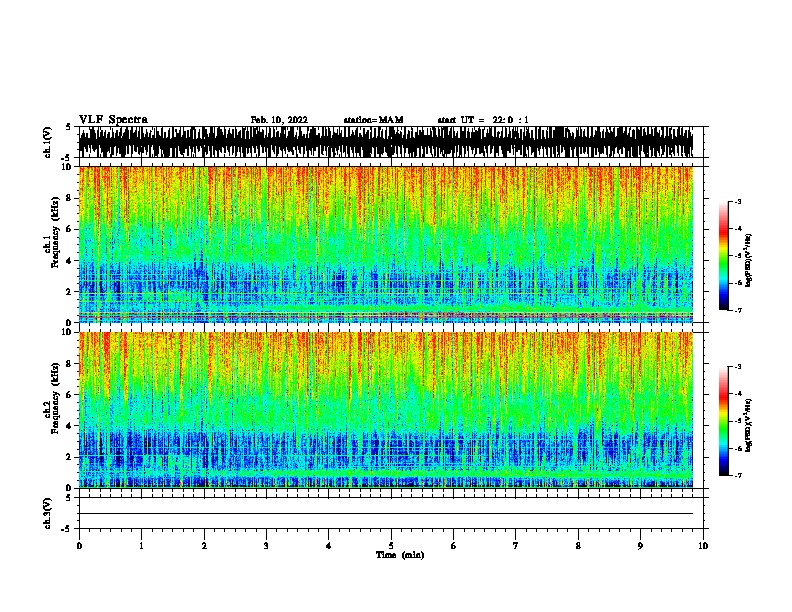Click the flat ch.3 voltage trace line

pyautogui.click(x=386, y=514)
